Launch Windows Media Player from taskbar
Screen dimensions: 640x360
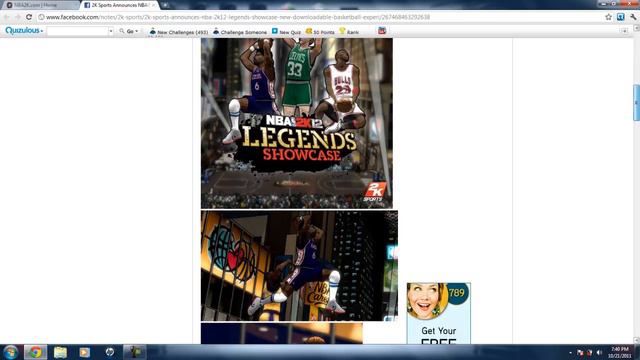tap(85, 352)
